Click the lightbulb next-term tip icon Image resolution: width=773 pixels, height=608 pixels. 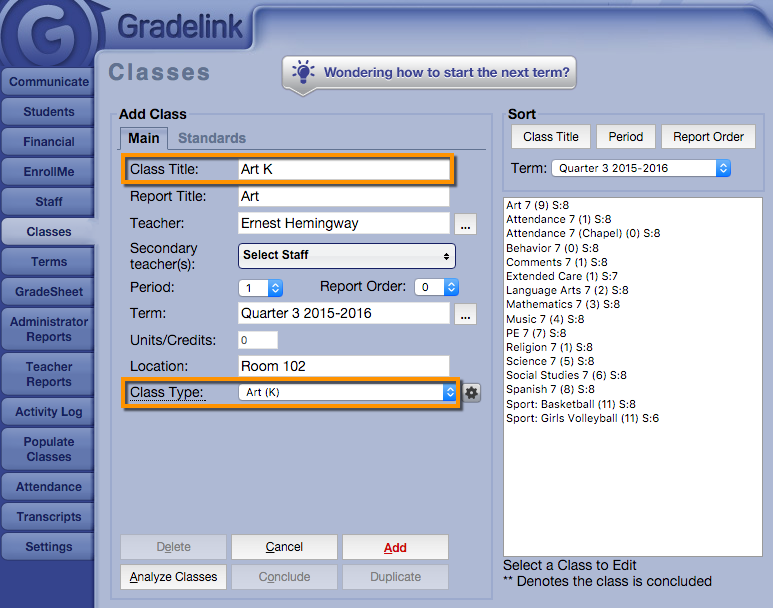(302, 72)
